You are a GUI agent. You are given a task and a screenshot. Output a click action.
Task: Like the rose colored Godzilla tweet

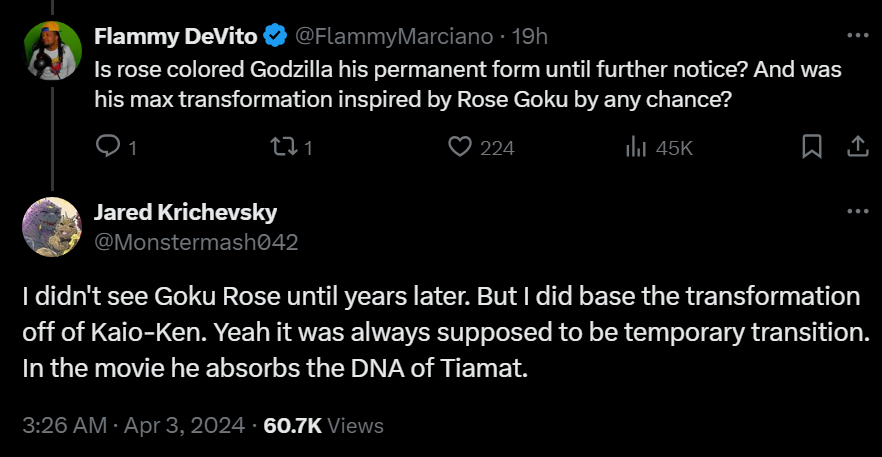[460, 147]
